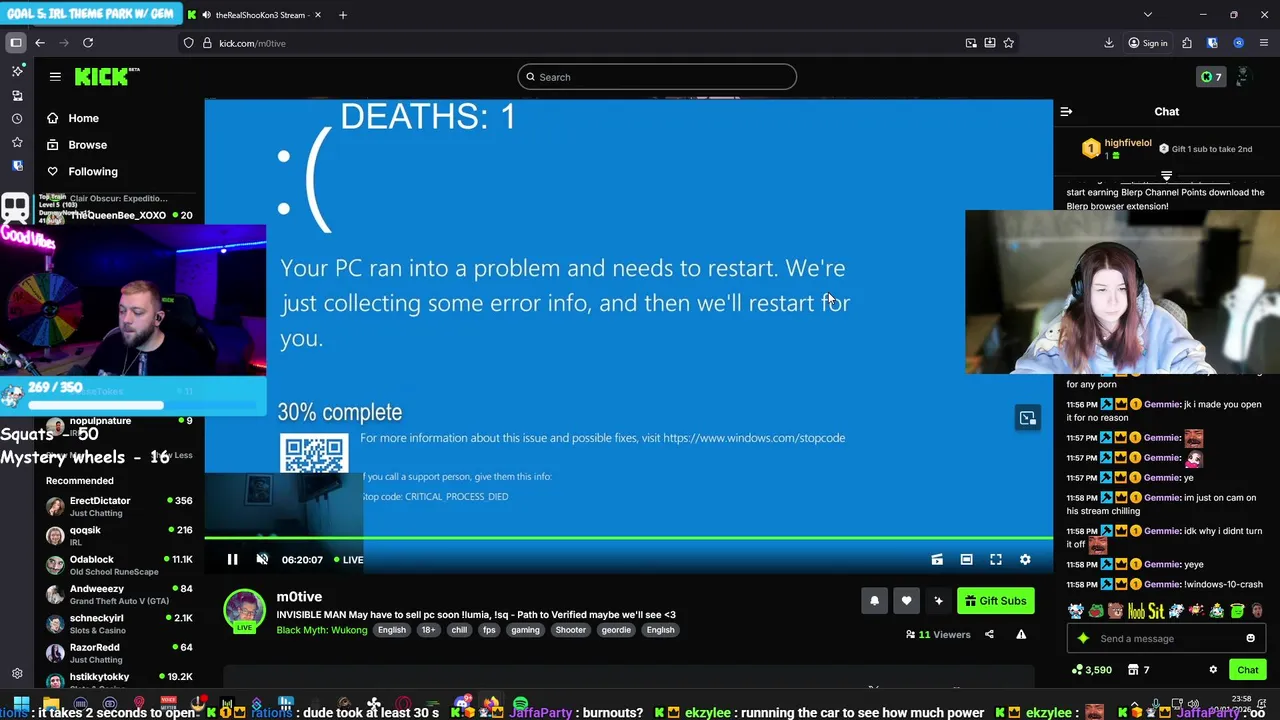Open the browser extensions icon
The image size is (1280, 720).
(1187, 43)
